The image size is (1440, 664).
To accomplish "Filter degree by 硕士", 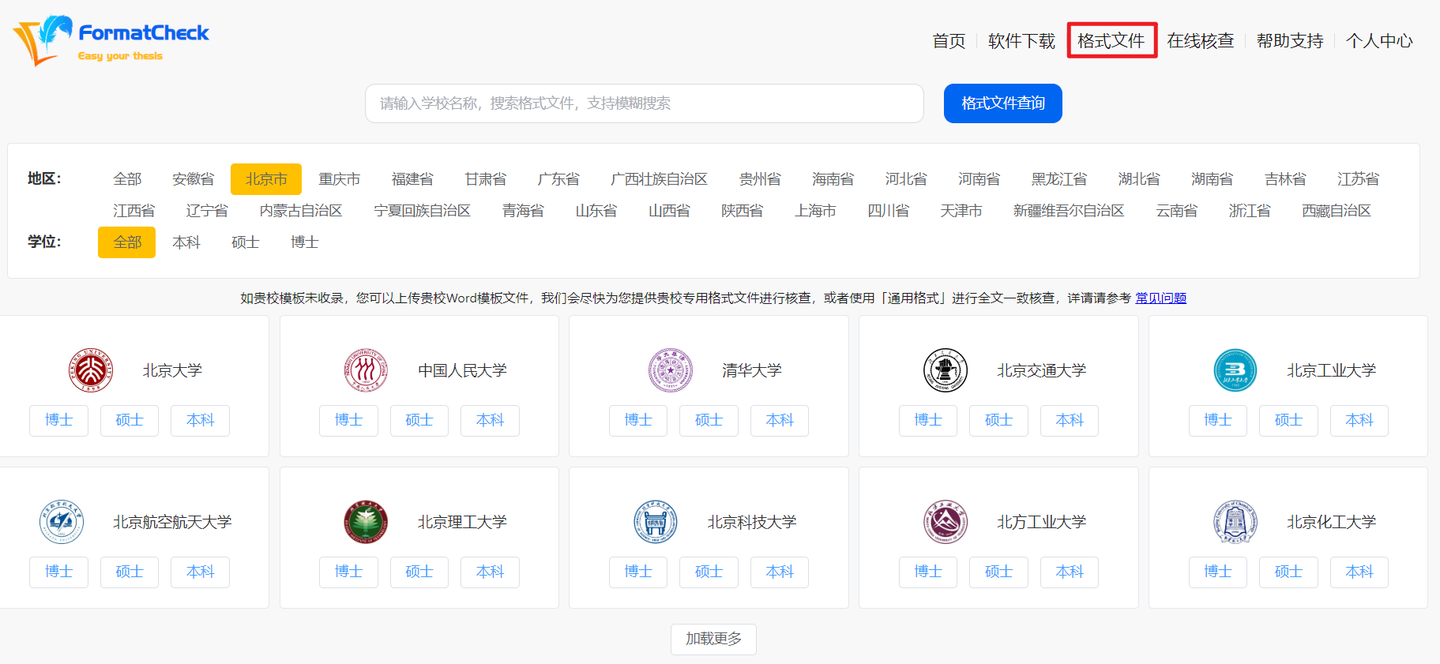I will tap(245, 242).
